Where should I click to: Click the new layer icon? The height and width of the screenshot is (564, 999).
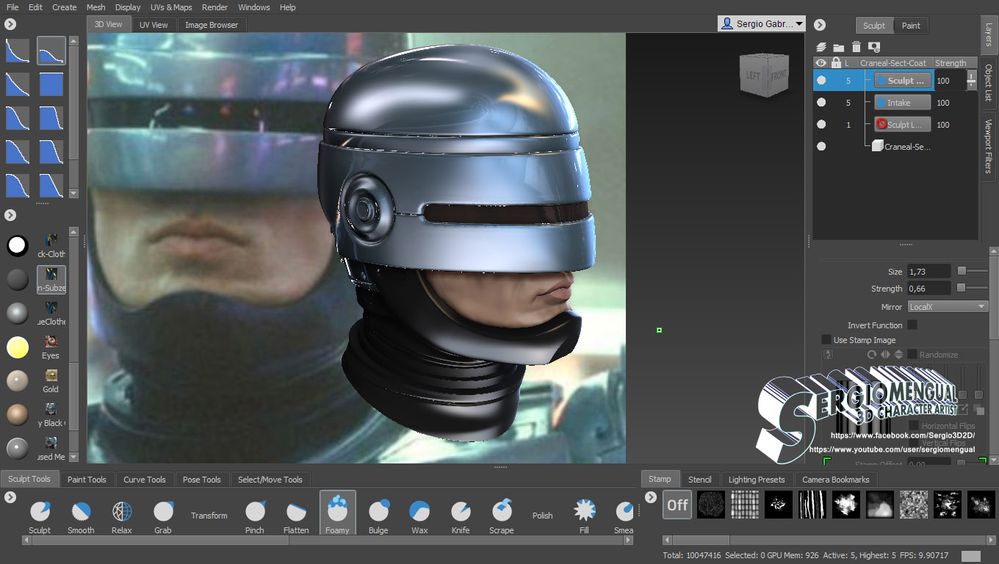(x=821, y=47)
